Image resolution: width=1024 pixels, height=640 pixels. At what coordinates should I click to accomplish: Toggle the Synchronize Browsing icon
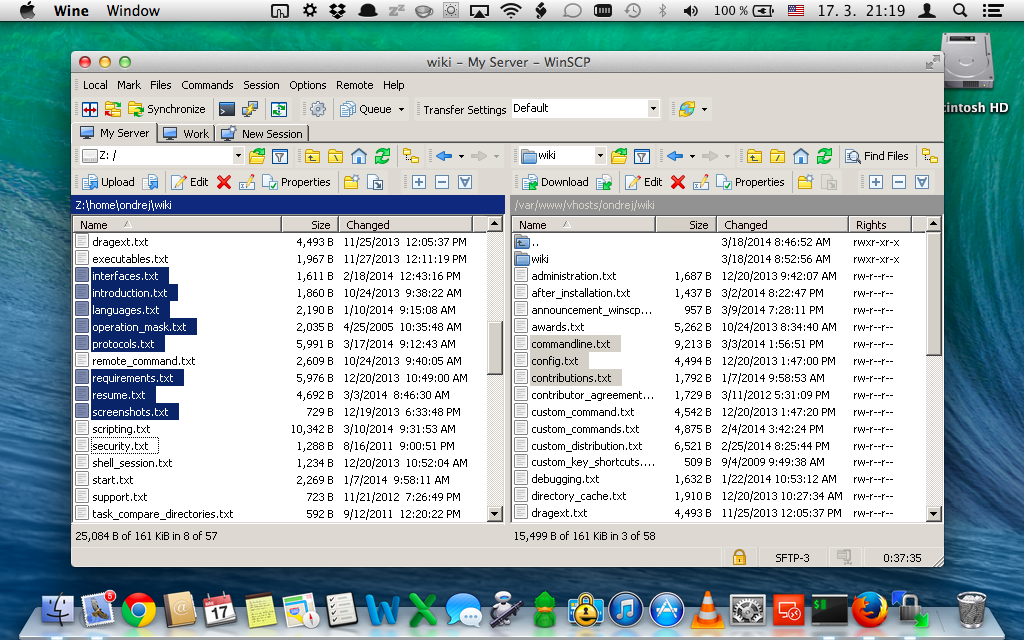(278, 109)
